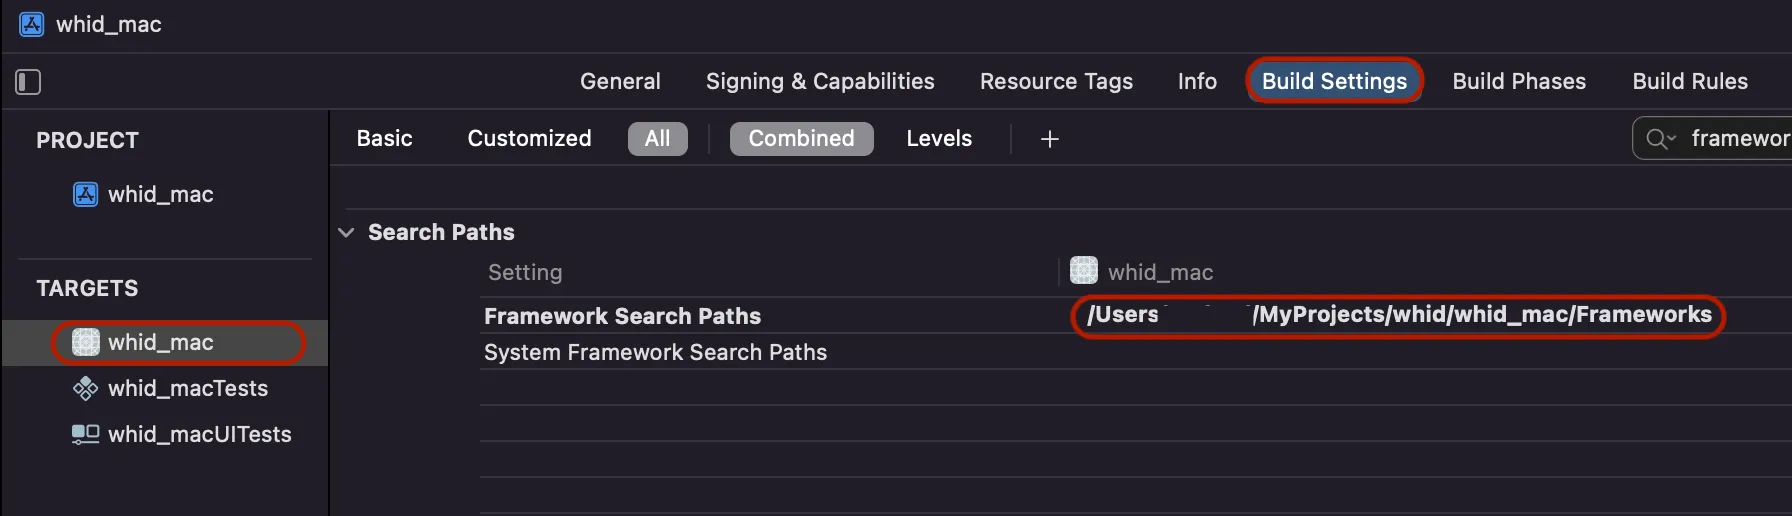
Task: Select the whid_mac project icon under PROJECT
Action: (86, 194)
